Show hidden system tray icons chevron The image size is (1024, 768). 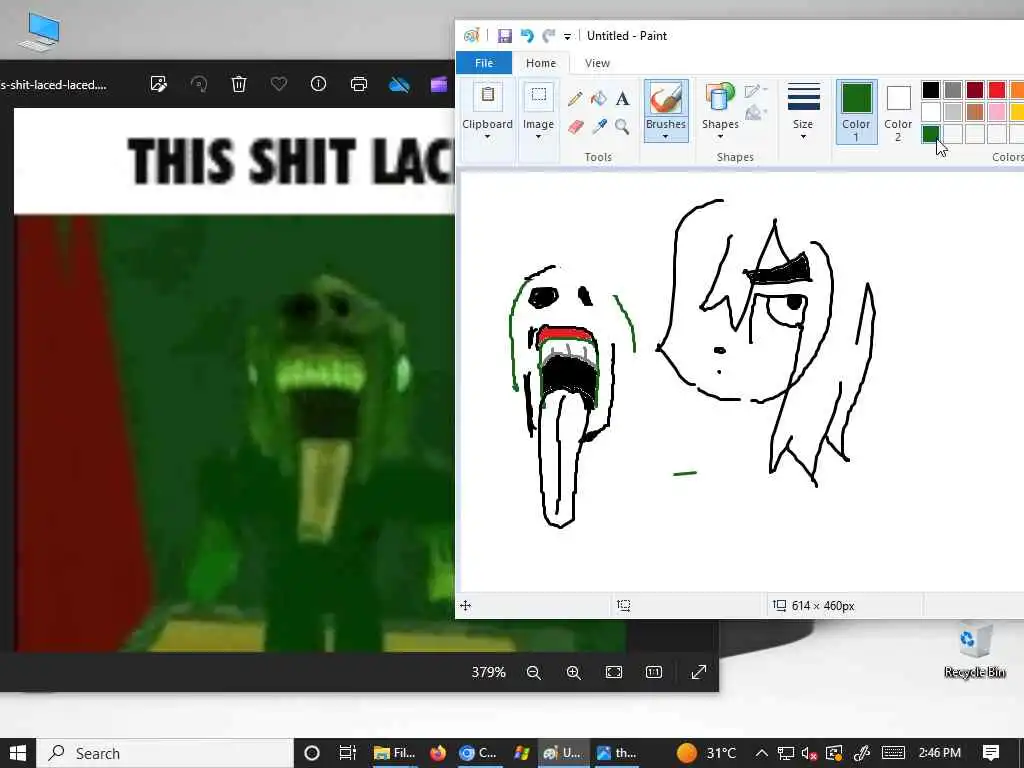click(761, 753)
